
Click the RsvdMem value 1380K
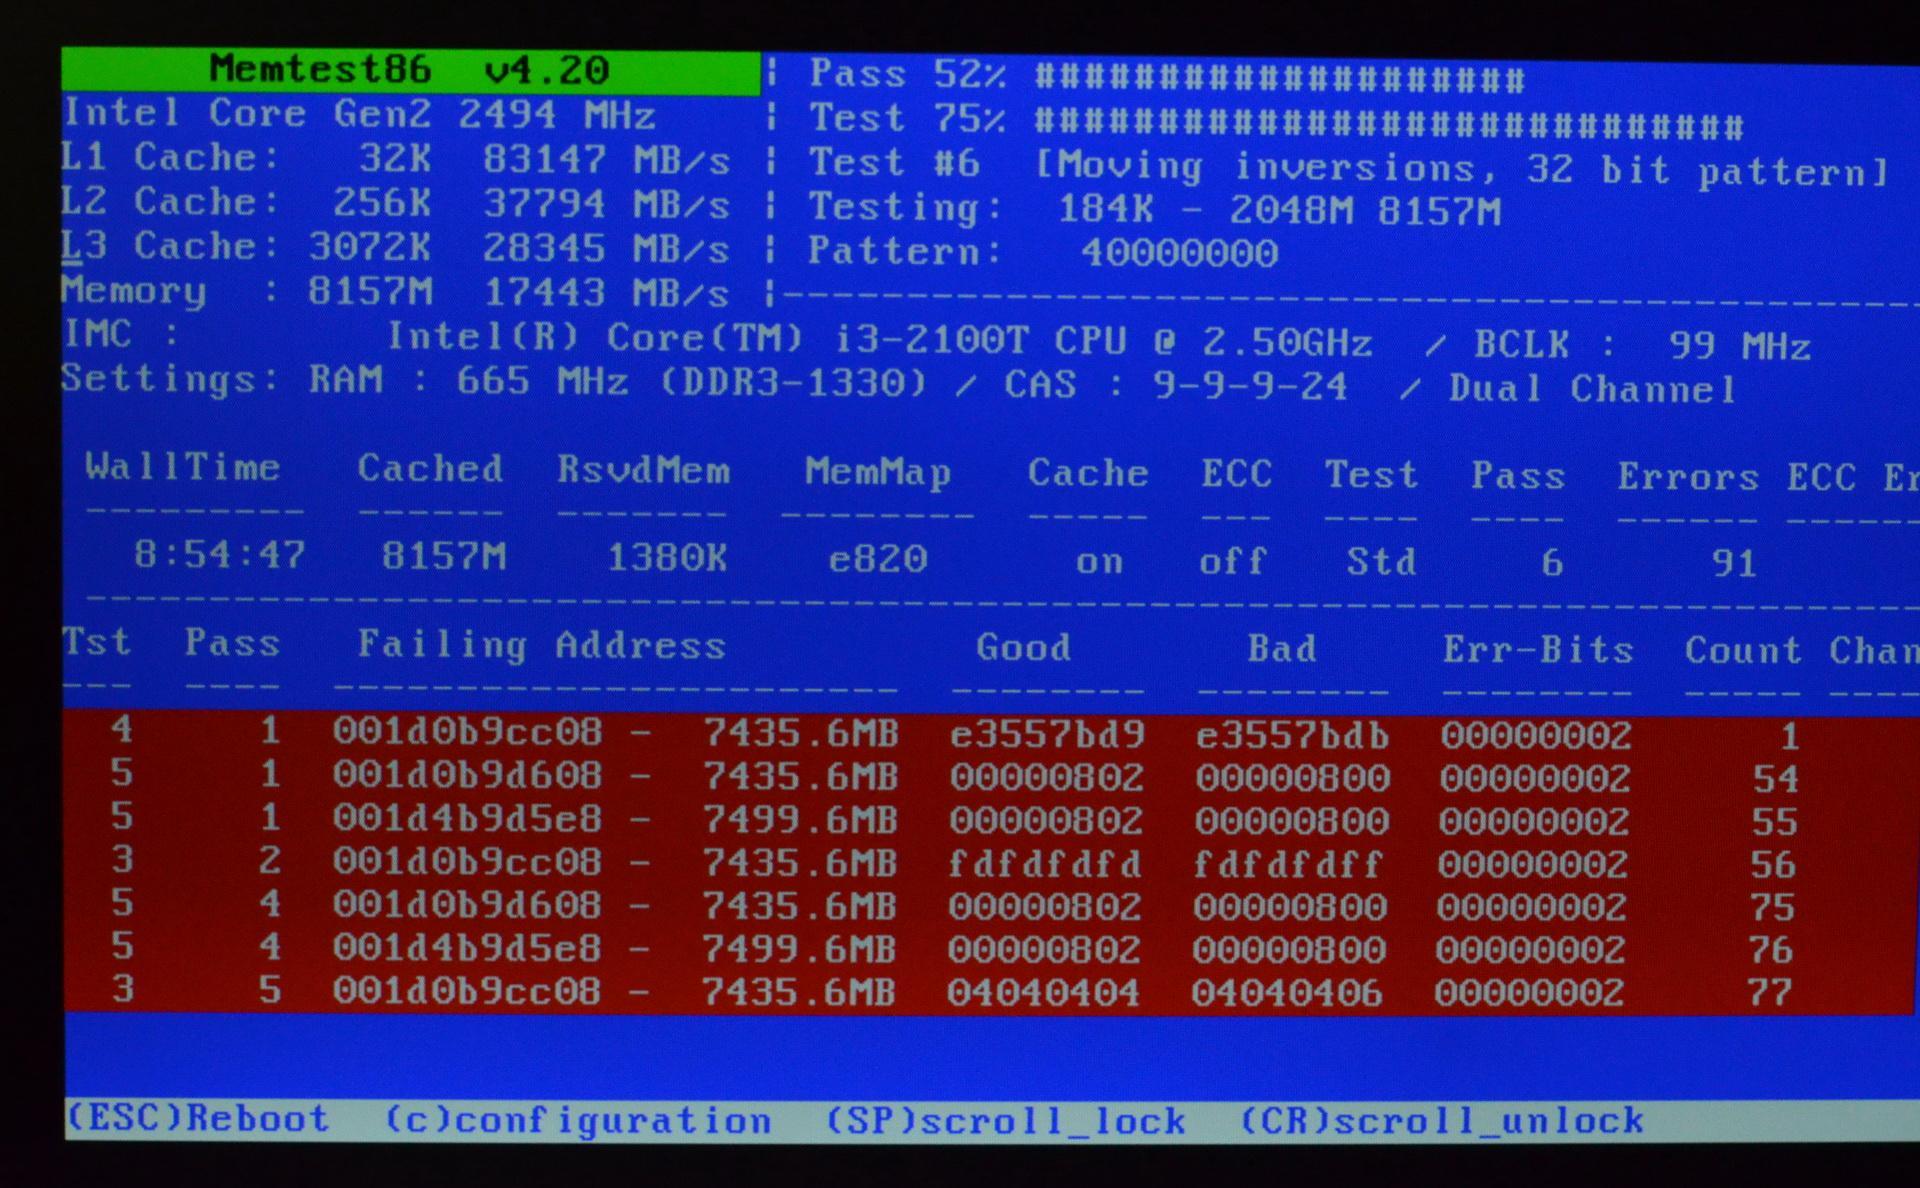pos(667,558)
